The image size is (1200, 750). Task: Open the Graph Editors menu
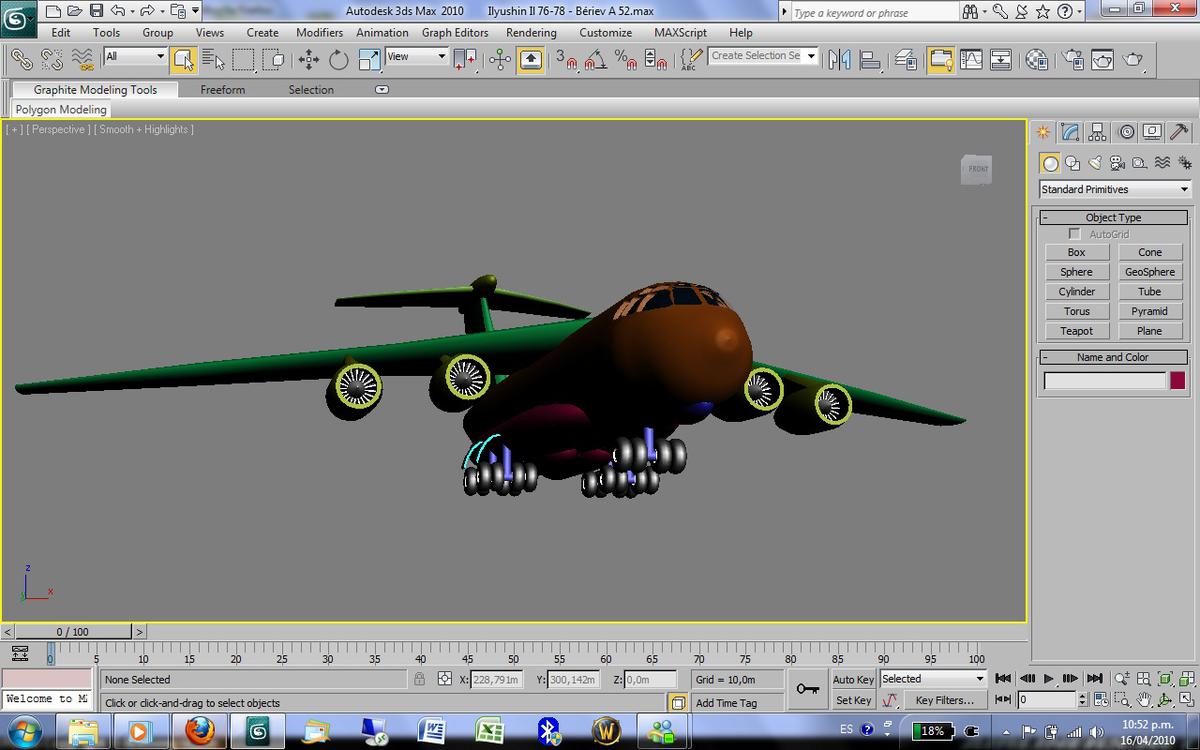pyautogui.click(x=455, y=32)
